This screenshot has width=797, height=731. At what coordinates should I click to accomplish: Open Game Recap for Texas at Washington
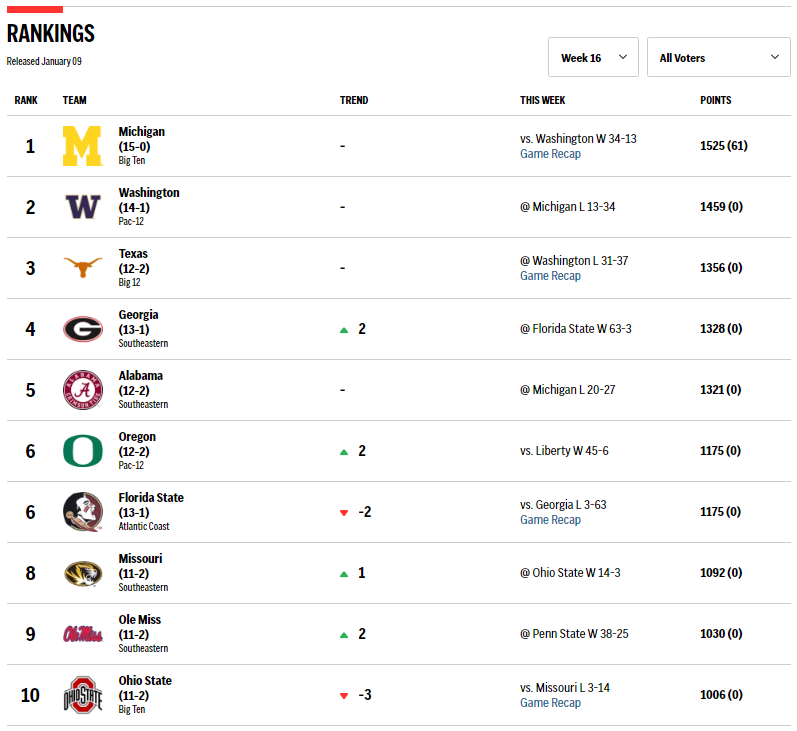(550, 276)
